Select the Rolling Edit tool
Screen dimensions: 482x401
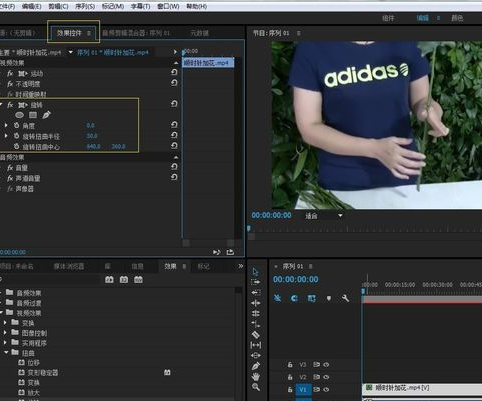255,313
